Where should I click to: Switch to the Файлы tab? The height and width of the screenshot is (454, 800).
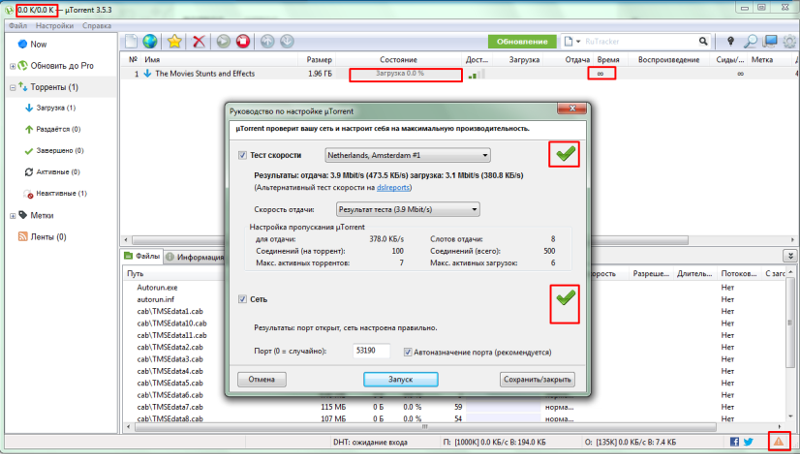click(142, 256)
